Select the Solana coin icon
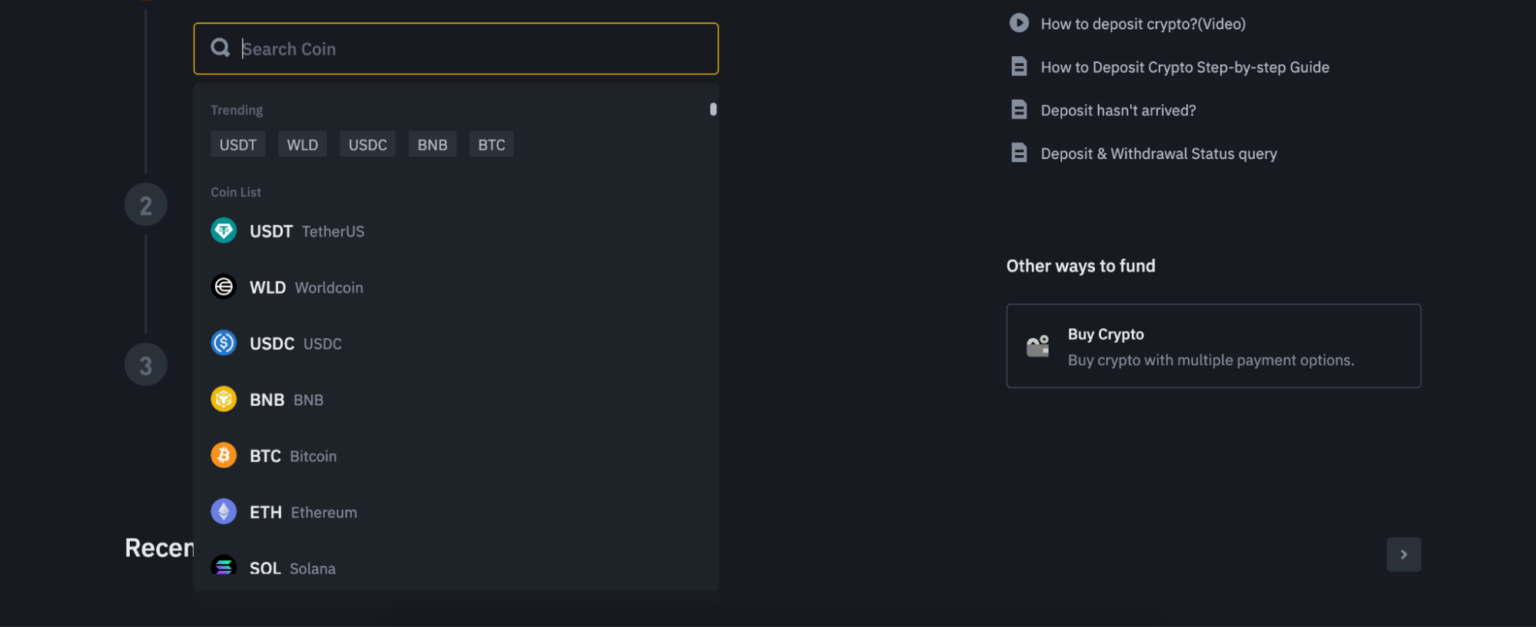Screen dimensions: 1536x627 pos(223,567)
